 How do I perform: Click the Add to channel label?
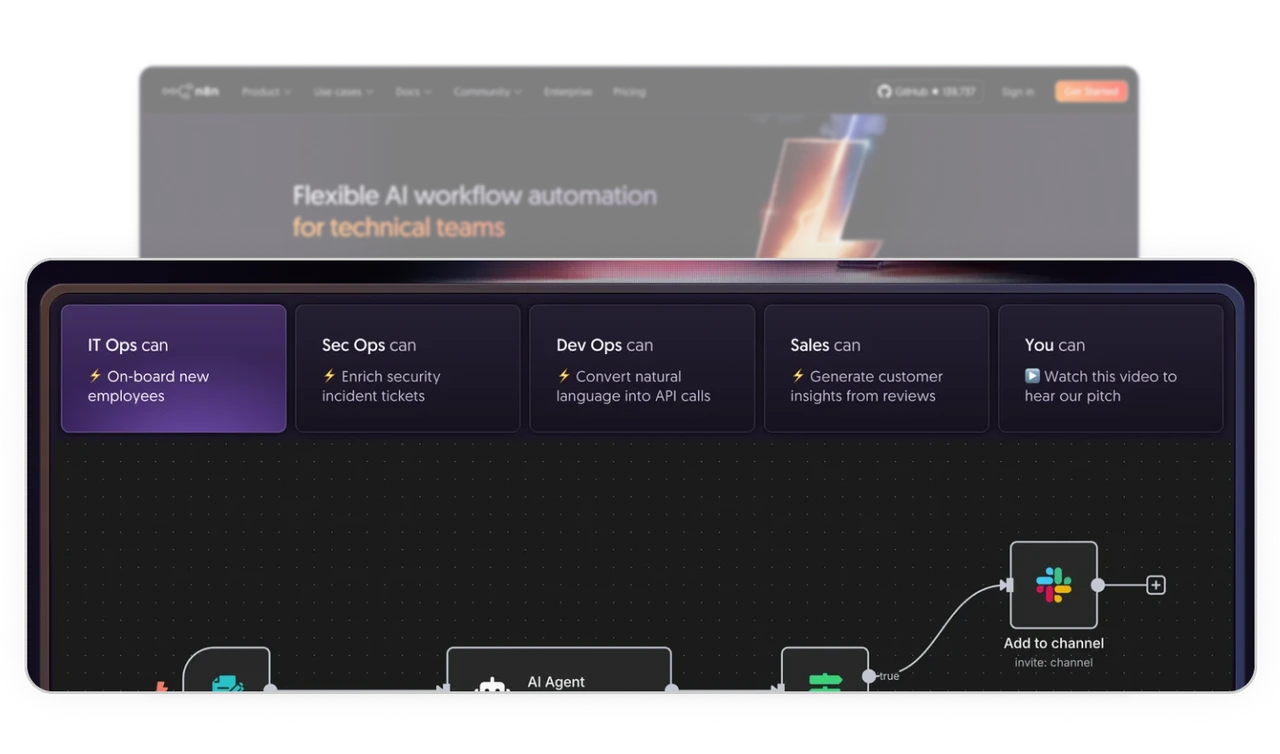[1054, 643]
